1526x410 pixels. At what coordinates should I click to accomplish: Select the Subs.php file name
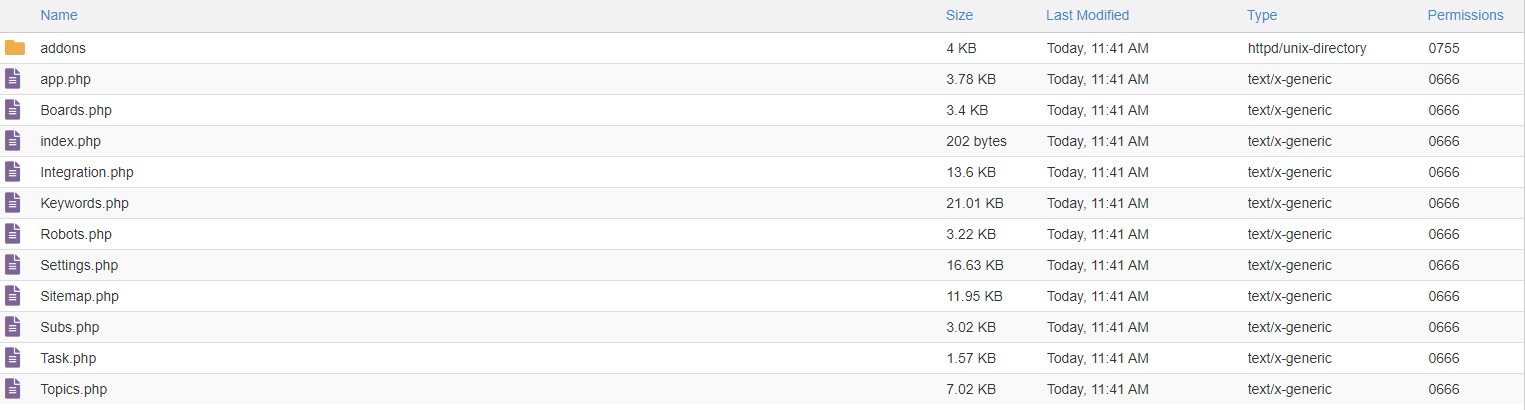(x=70, y=327)
